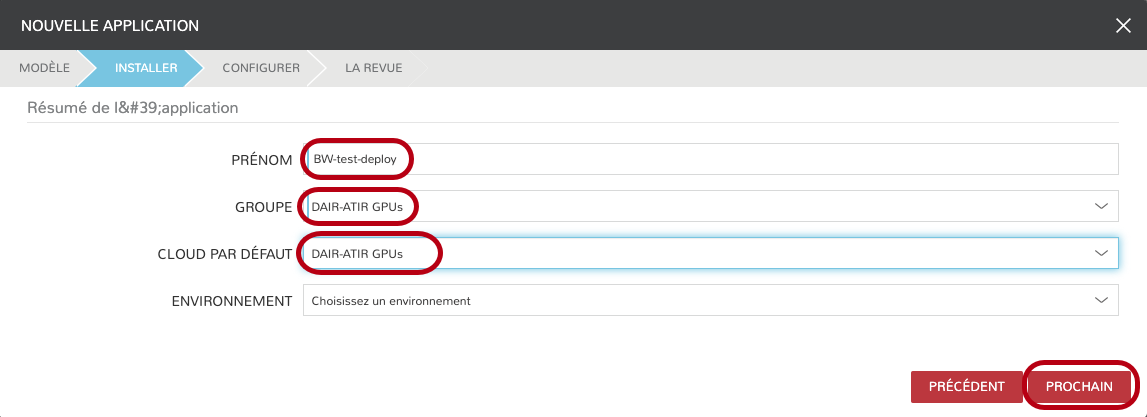The width and height of the screenshot is (1147, 417).
Task: Expand the Choisissez un environnement dropdown
Action: [700, 300]
